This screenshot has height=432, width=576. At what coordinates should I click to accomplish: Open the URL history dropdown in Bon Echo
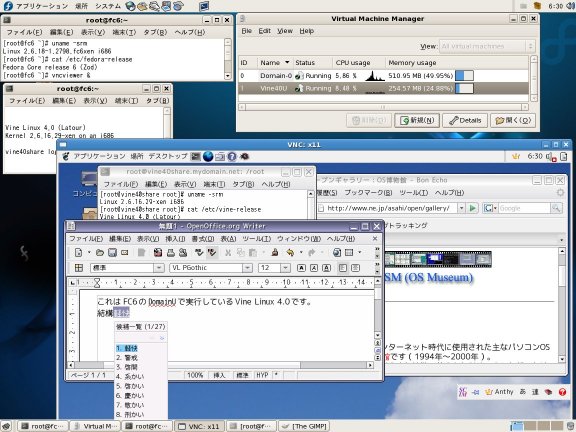click(x=461, y=208)
